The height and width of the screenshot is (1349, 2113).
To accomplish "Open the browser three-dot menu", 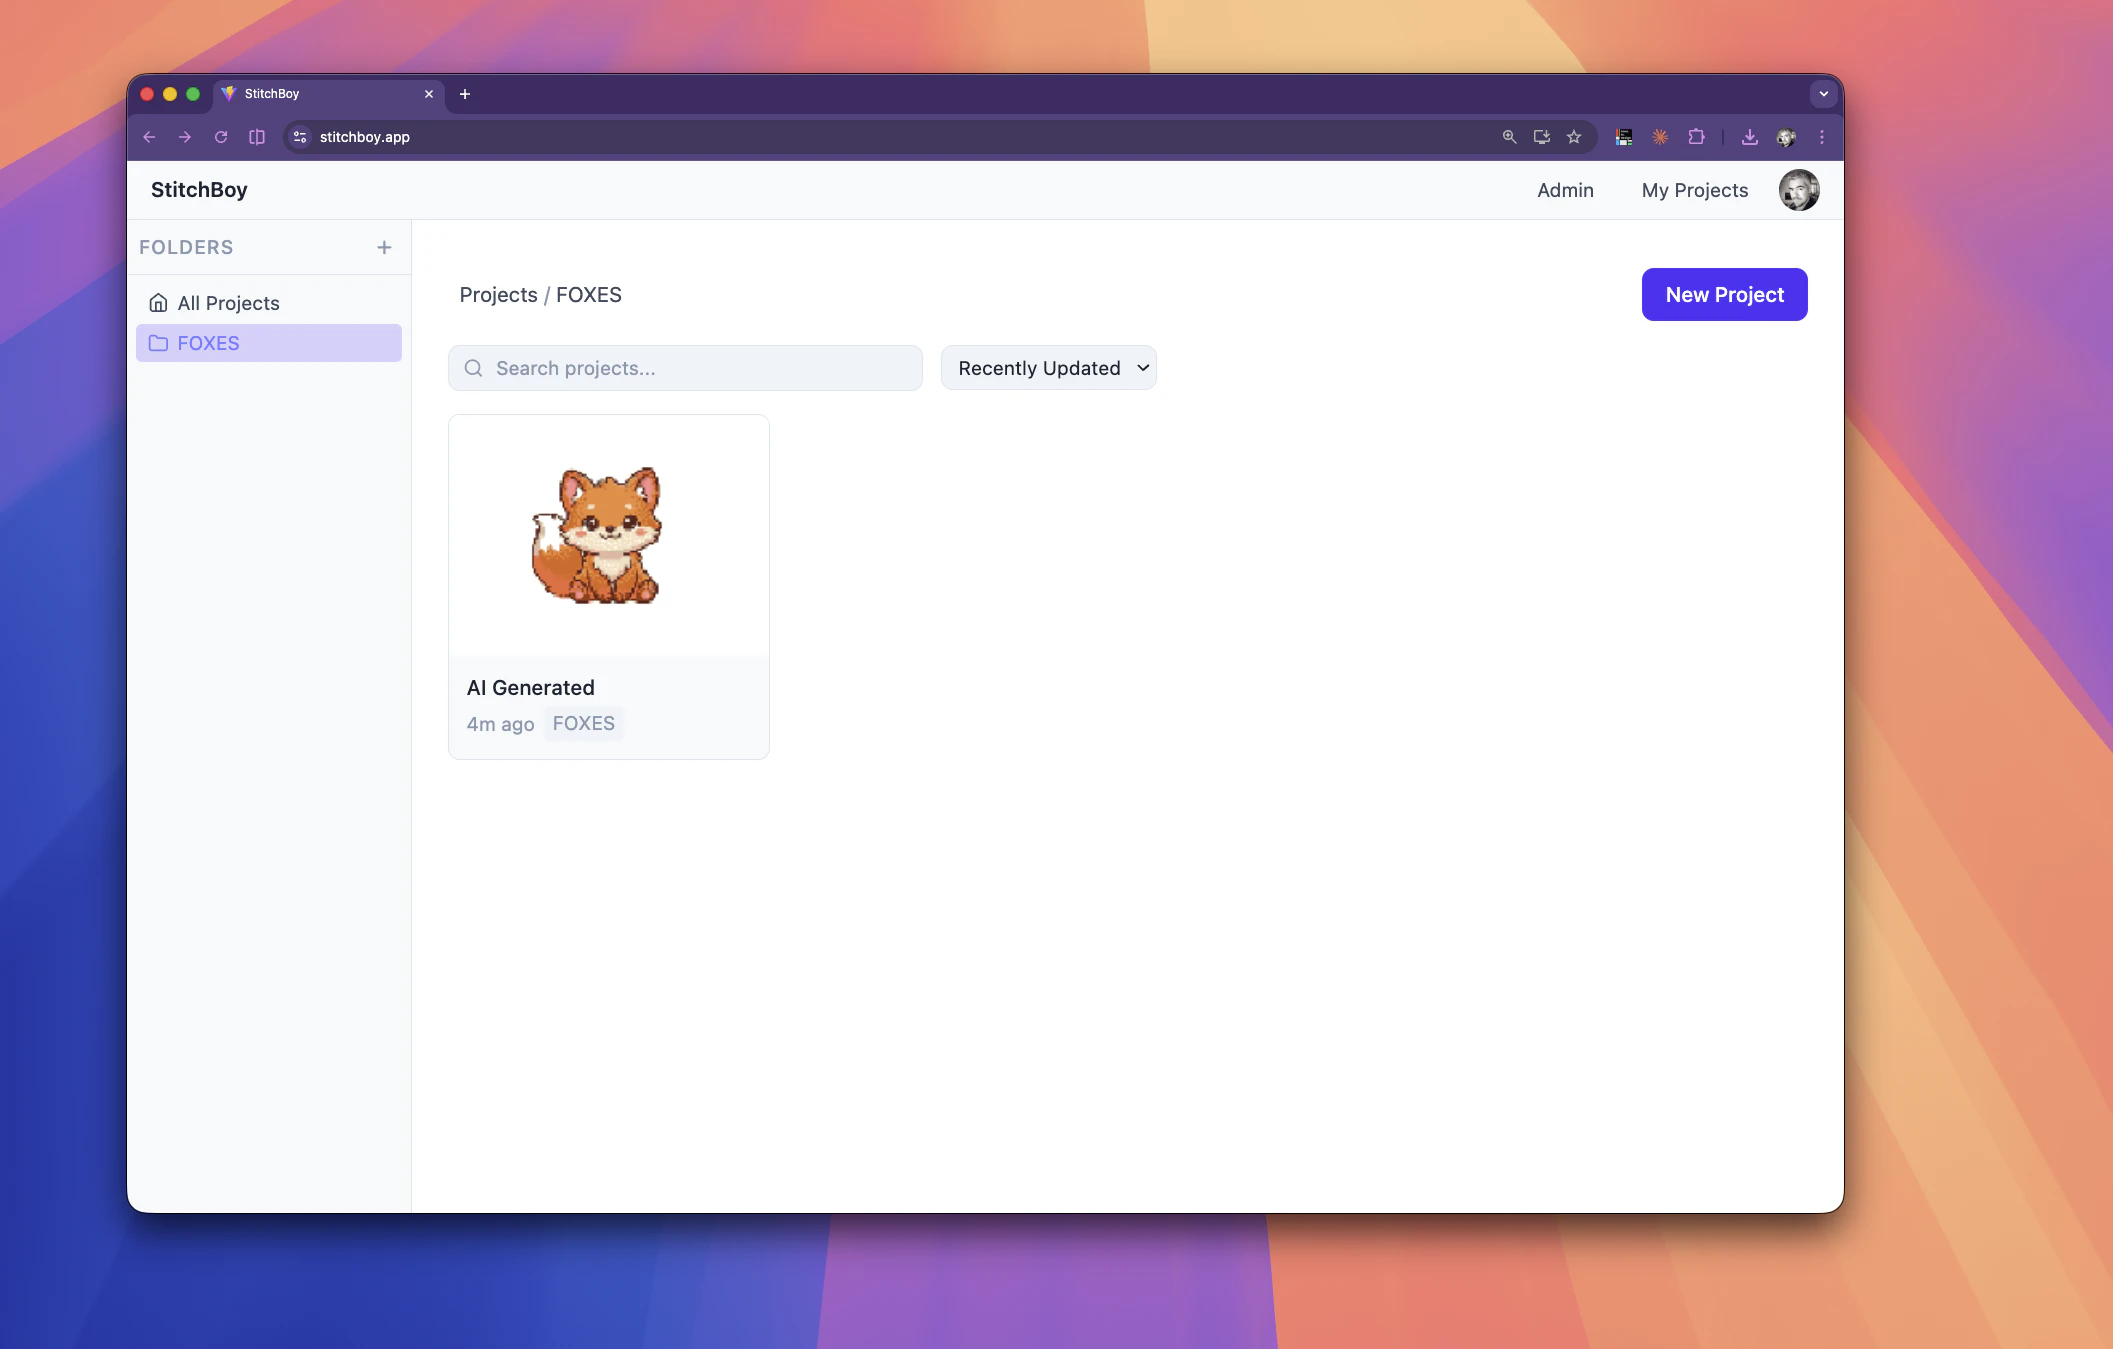I will coord(1821,137).
